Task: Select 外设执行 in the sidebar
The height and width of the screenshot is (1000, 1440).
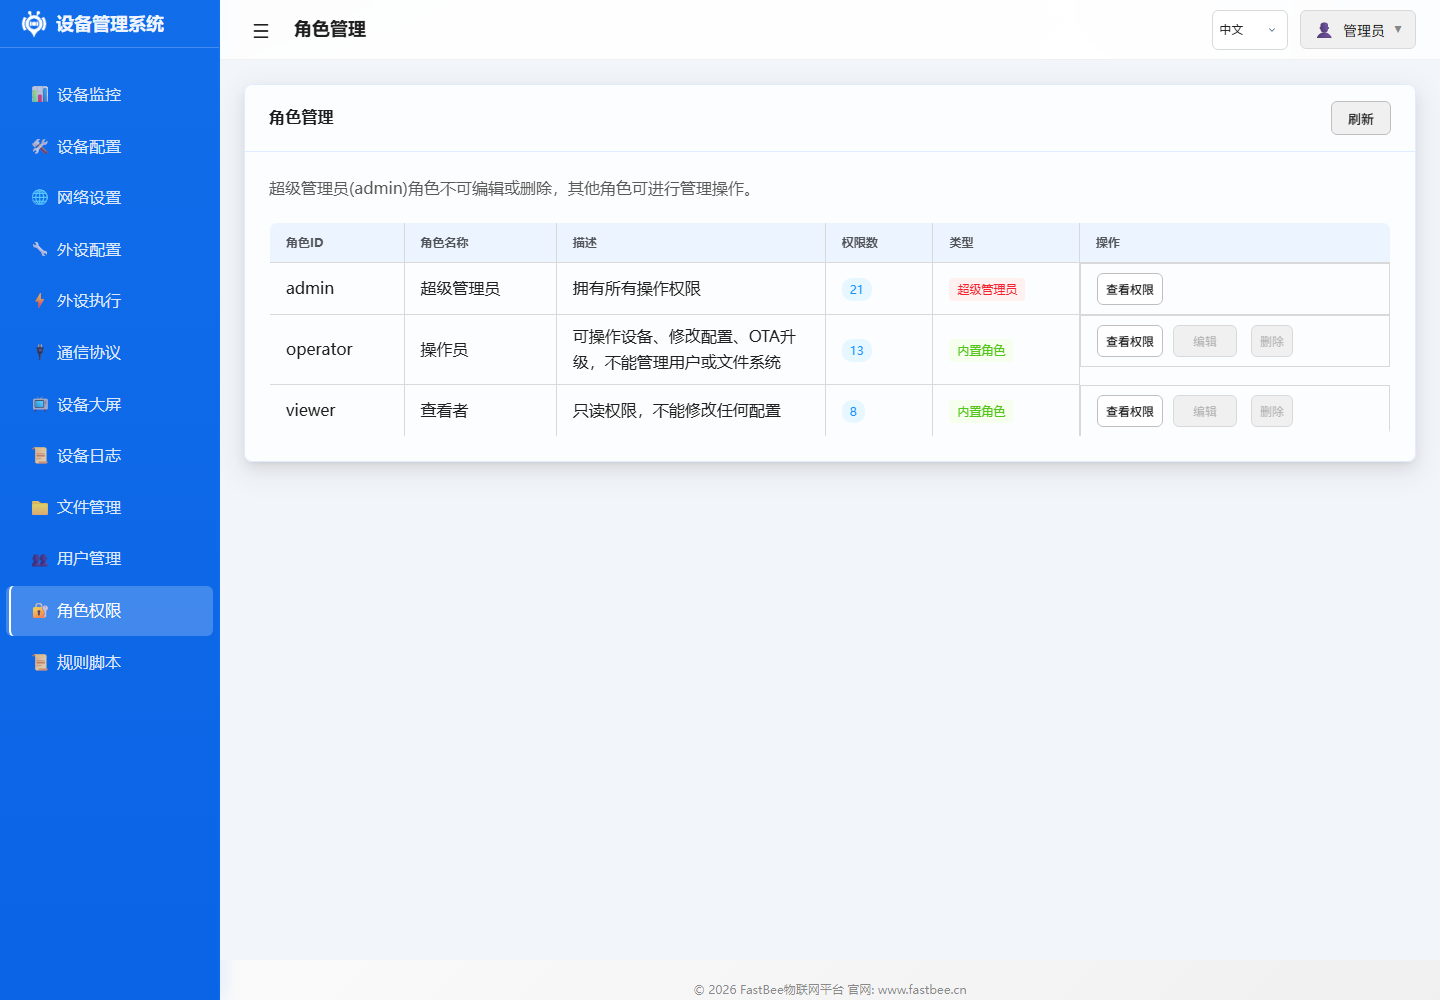Action: [110, 300]
